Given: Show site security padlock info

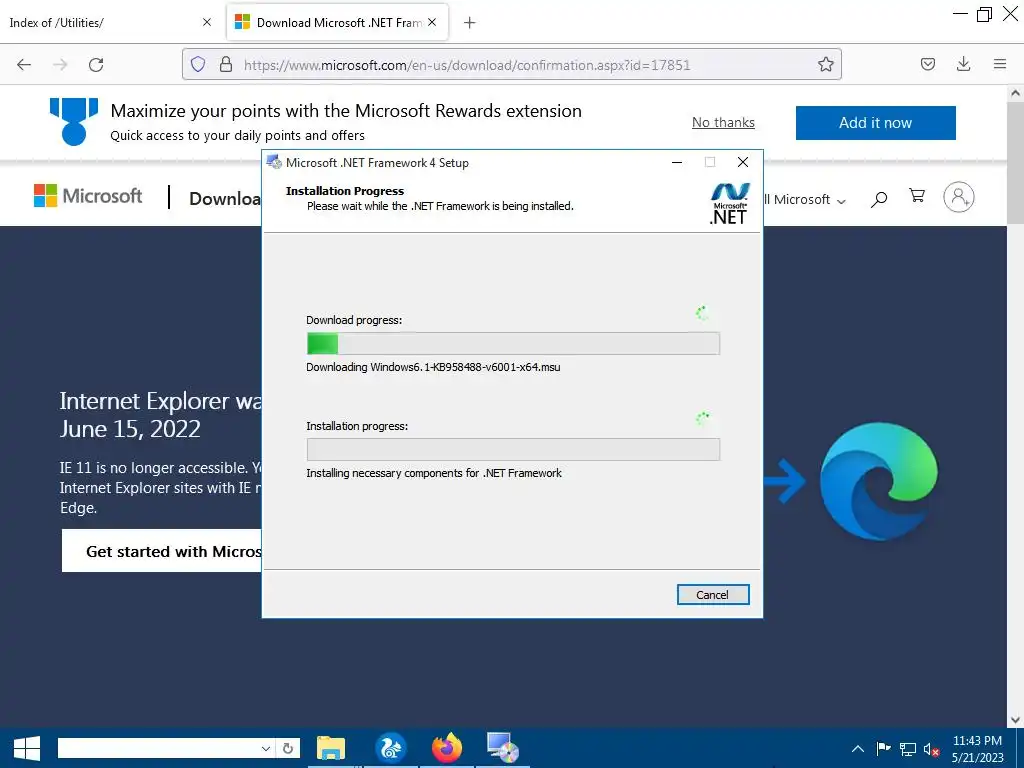Looking at the screenshot, I should click(x=226, y=64).
